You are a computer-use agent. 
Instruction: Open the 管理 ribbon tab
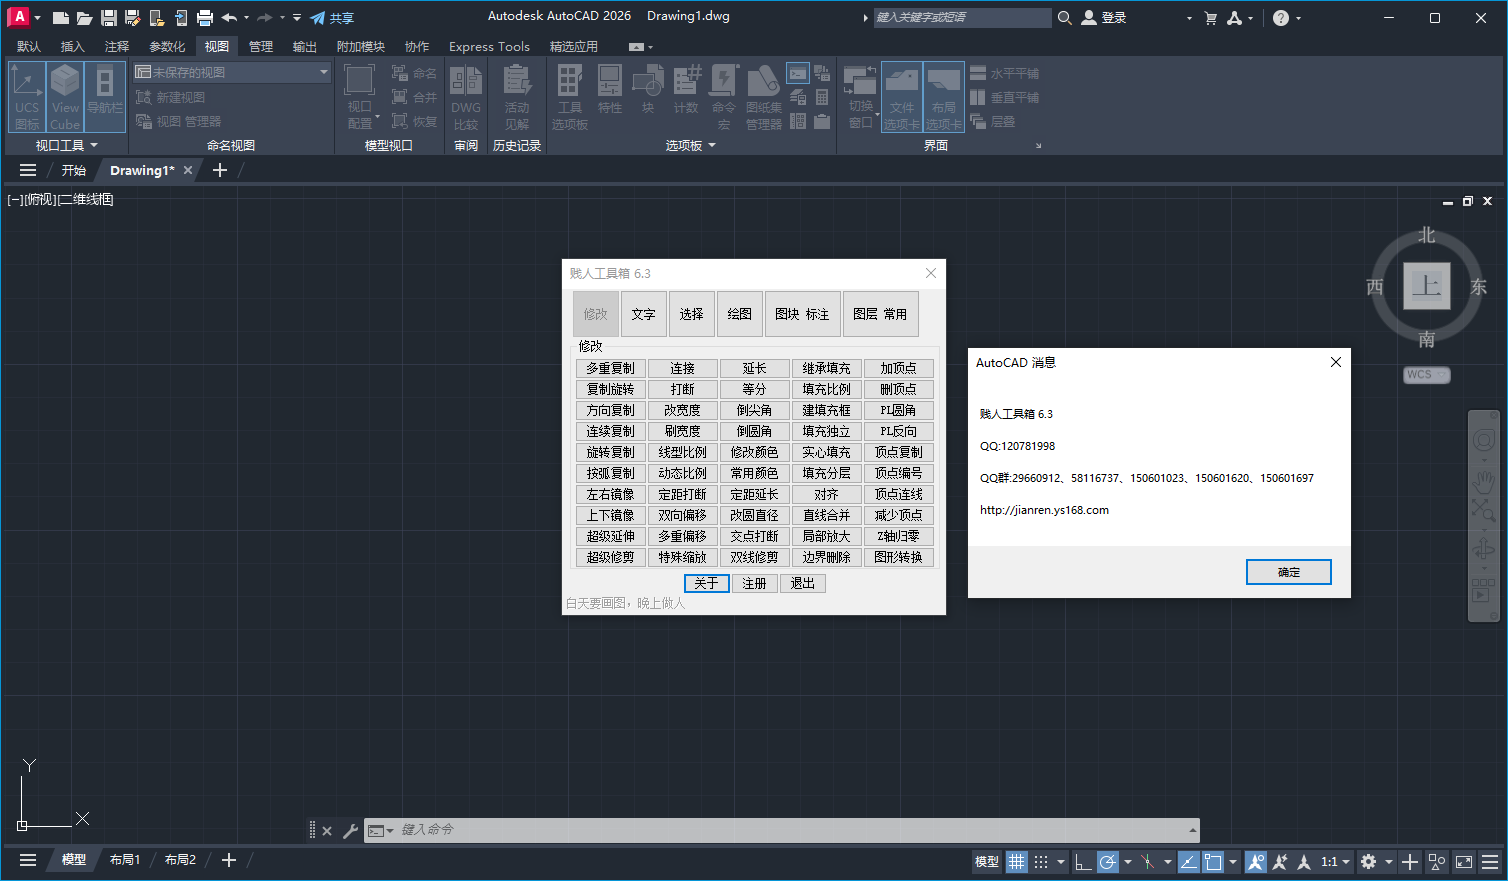coord(261,46)
